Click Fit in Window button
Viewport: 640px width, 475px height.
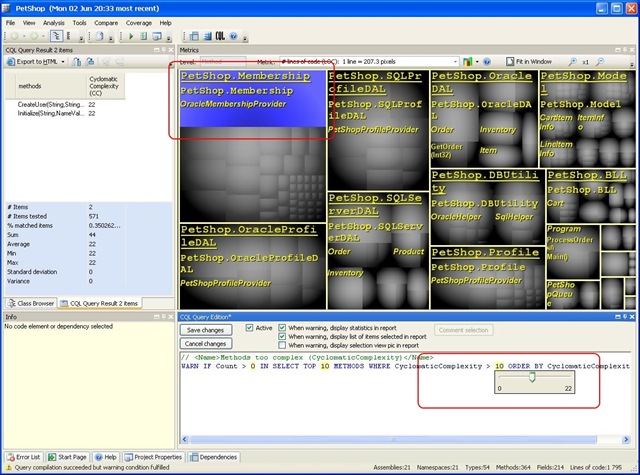pos(529,62)
